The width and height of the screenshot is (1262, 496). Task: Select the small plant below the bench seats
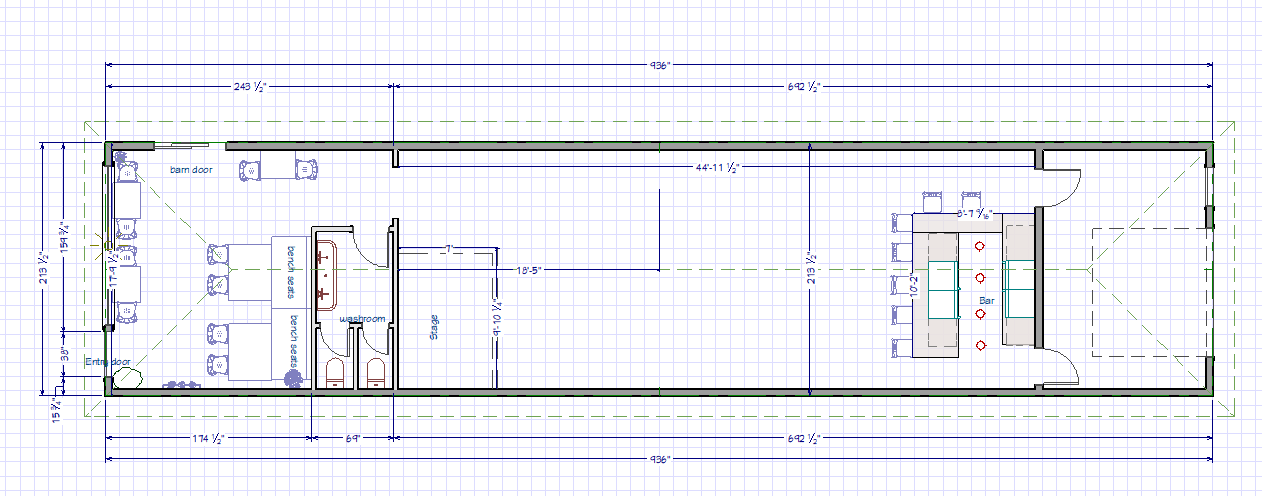tap(294, 378)
